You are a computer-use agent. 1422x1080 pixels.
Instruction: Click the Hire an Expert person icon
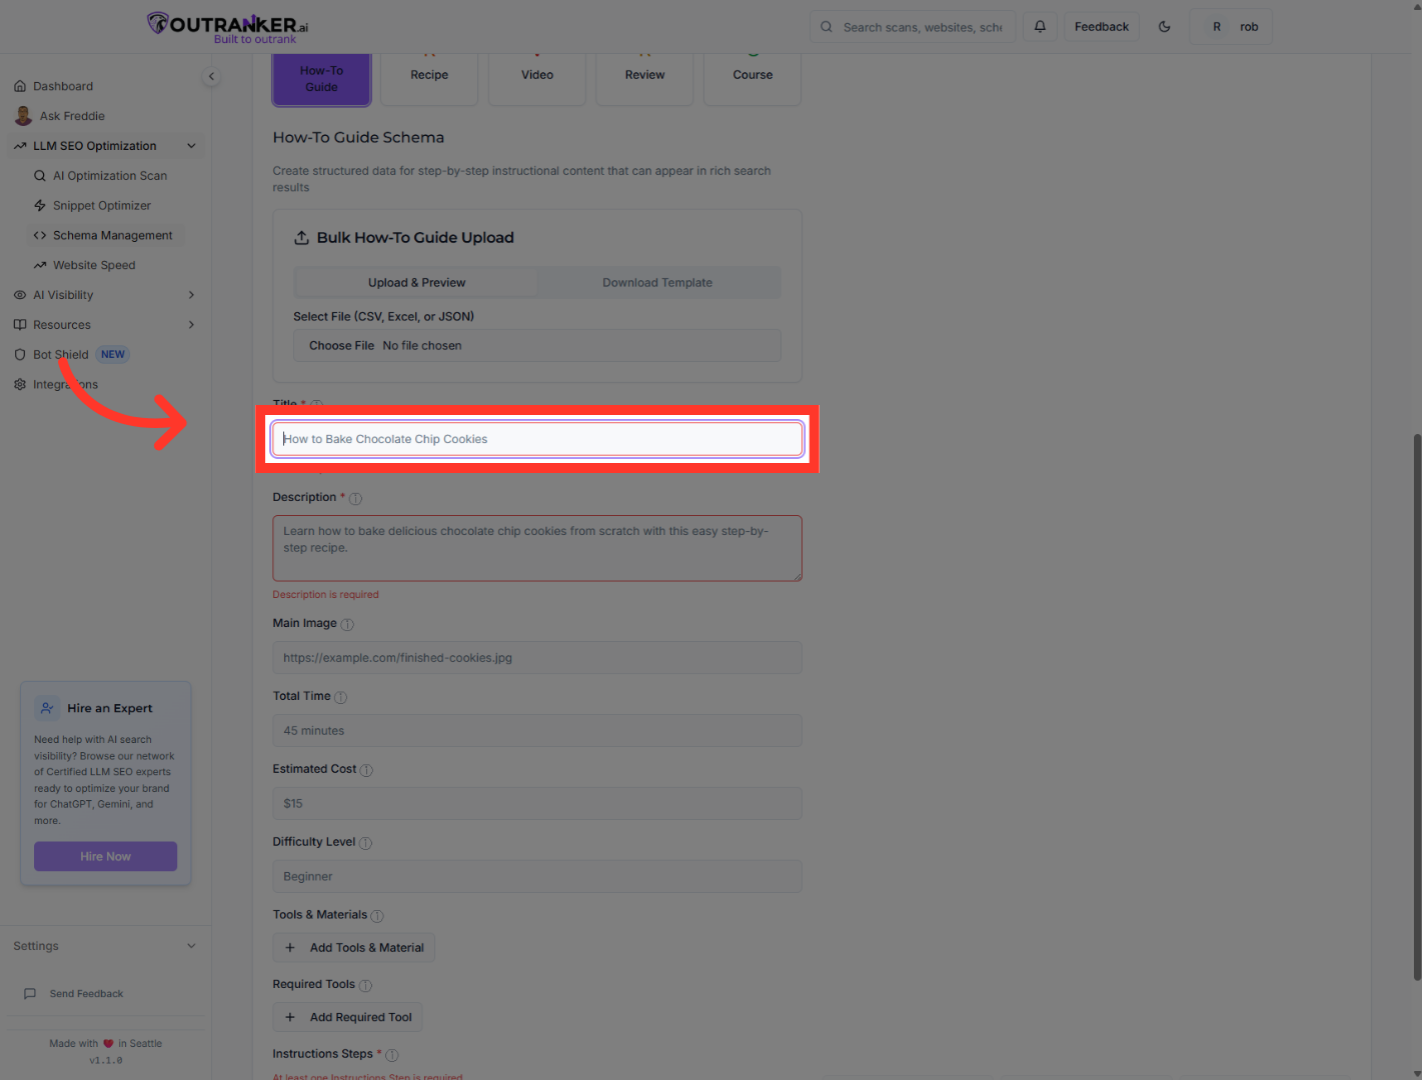(47, 708)
